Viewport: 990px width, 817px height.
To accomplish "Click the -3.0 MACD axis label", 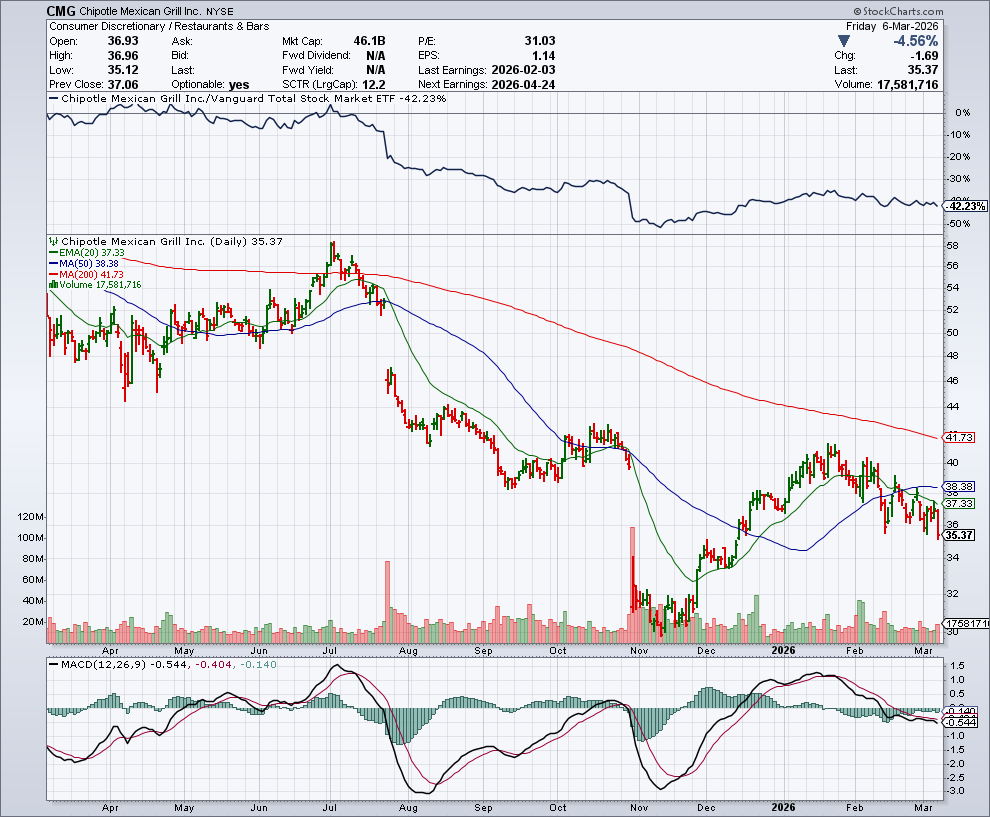I will 956,790.
